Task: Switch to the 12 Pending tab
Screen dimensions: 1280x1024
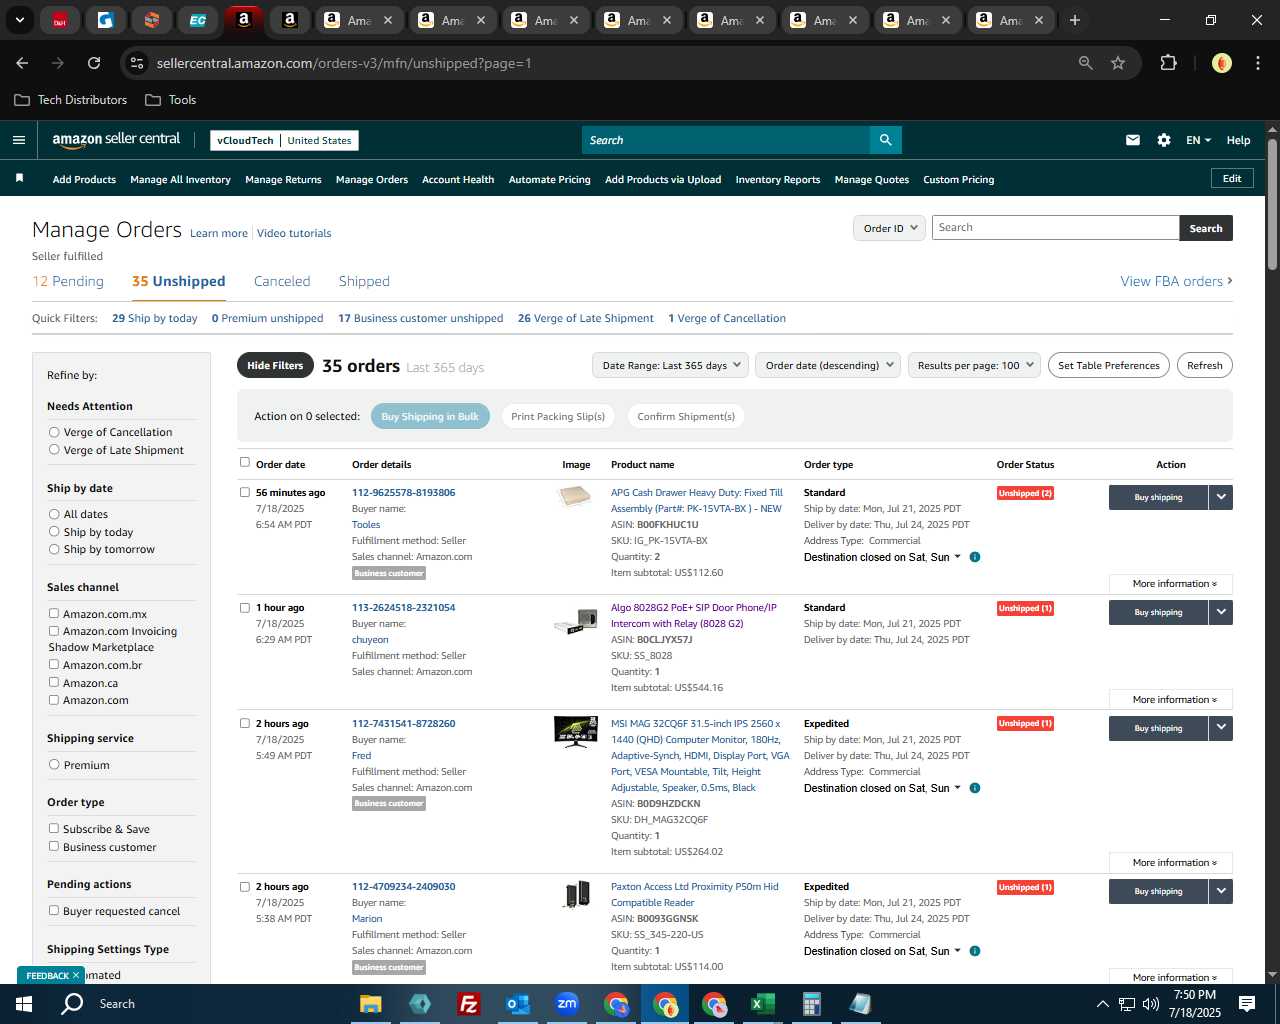Action: coord(68,281)
